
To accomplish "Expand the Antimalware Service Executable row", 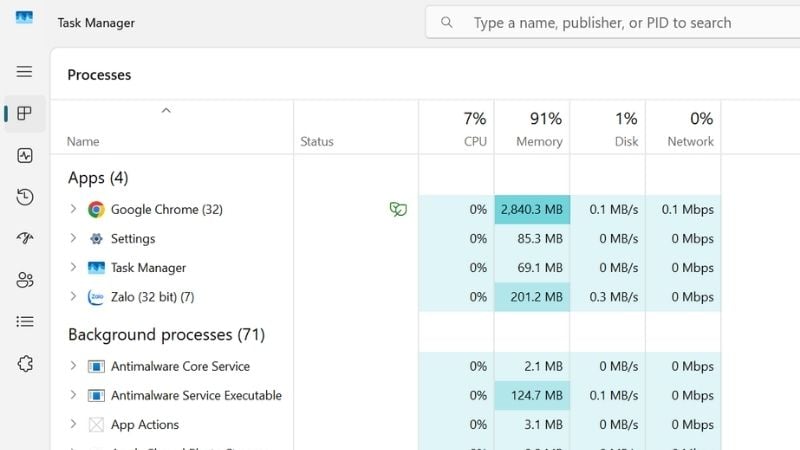I will [x=73, y=394].
